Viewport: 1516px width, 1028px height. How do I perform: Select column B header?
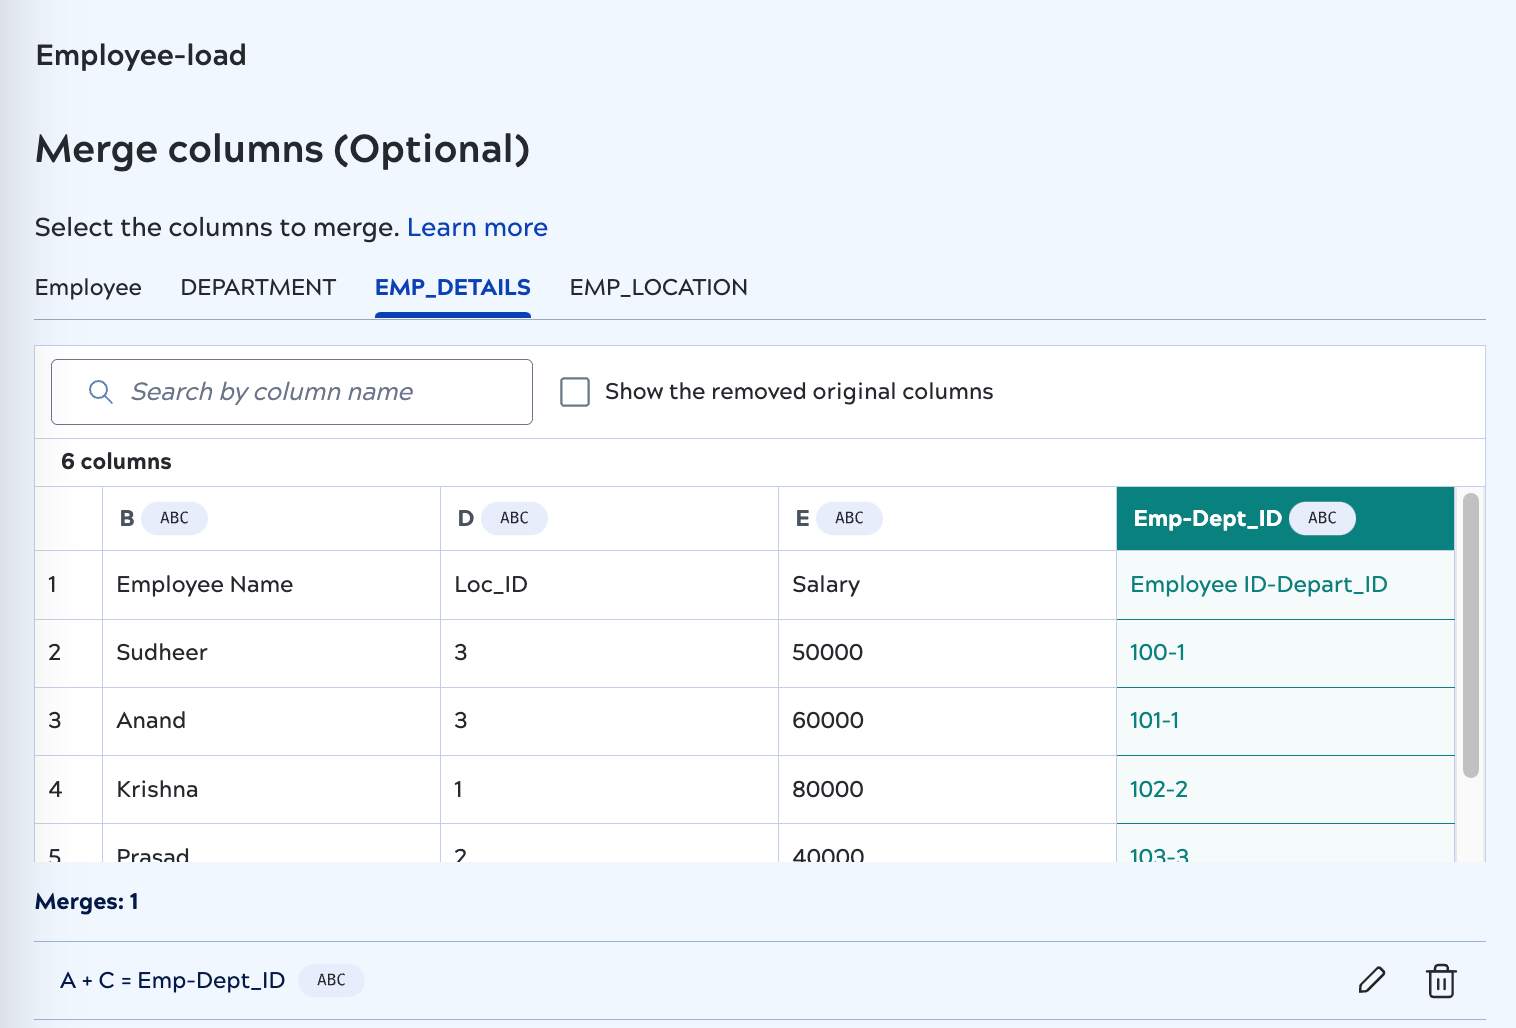127,518
